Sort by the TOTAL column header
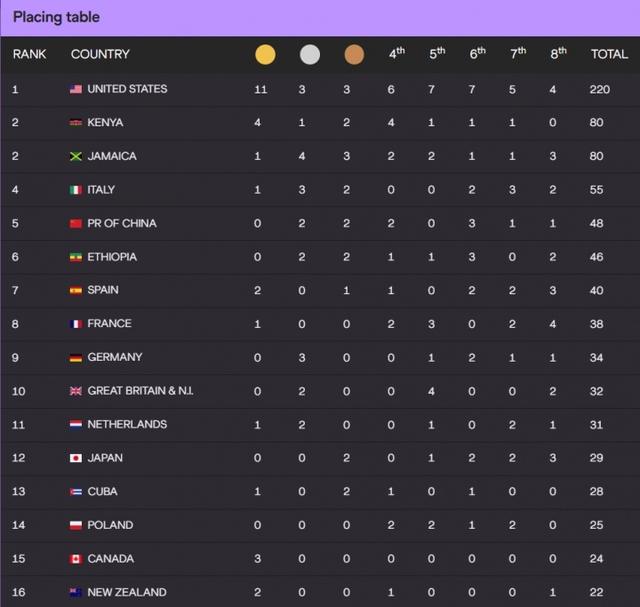 [609, 55]
